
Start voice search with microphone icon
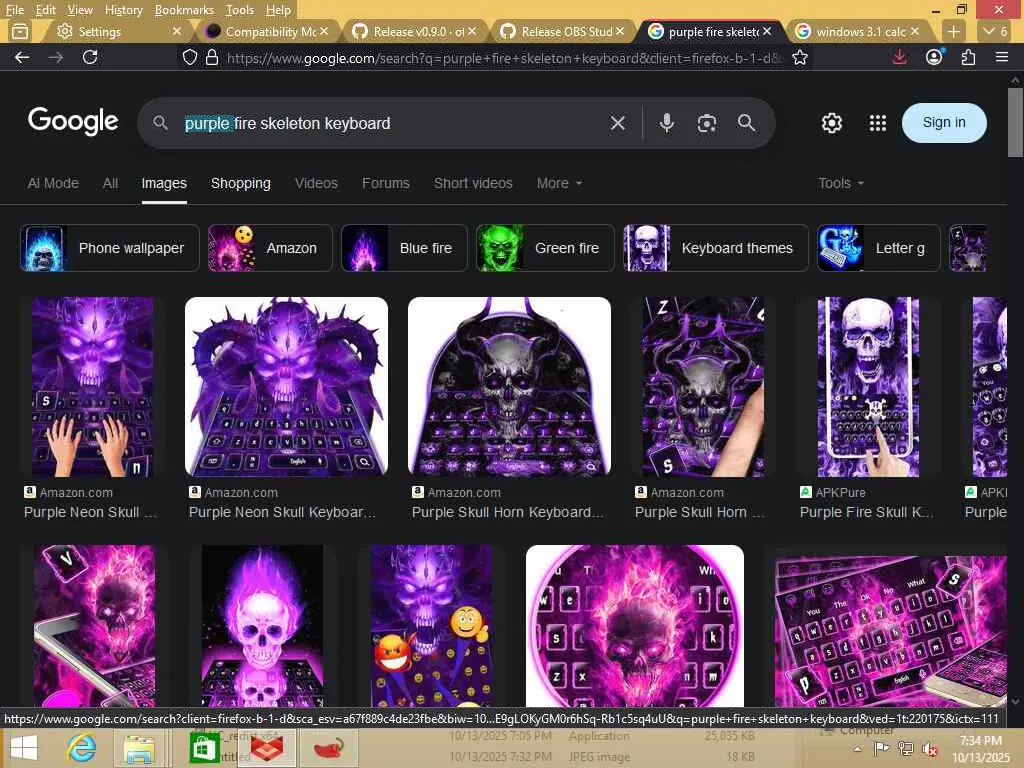(x=666, y=123)
